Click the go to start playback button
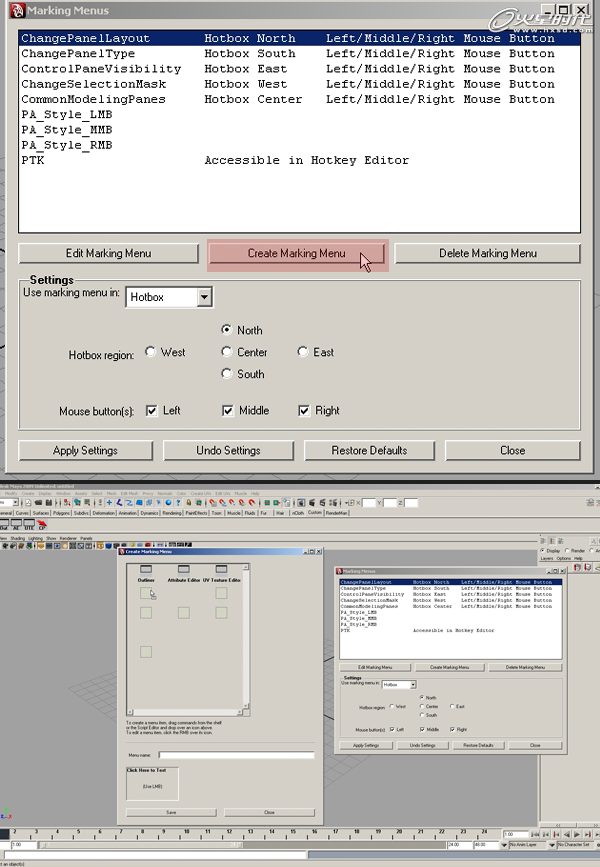Screen dimensions: 600x867 (x=535, y=834)
